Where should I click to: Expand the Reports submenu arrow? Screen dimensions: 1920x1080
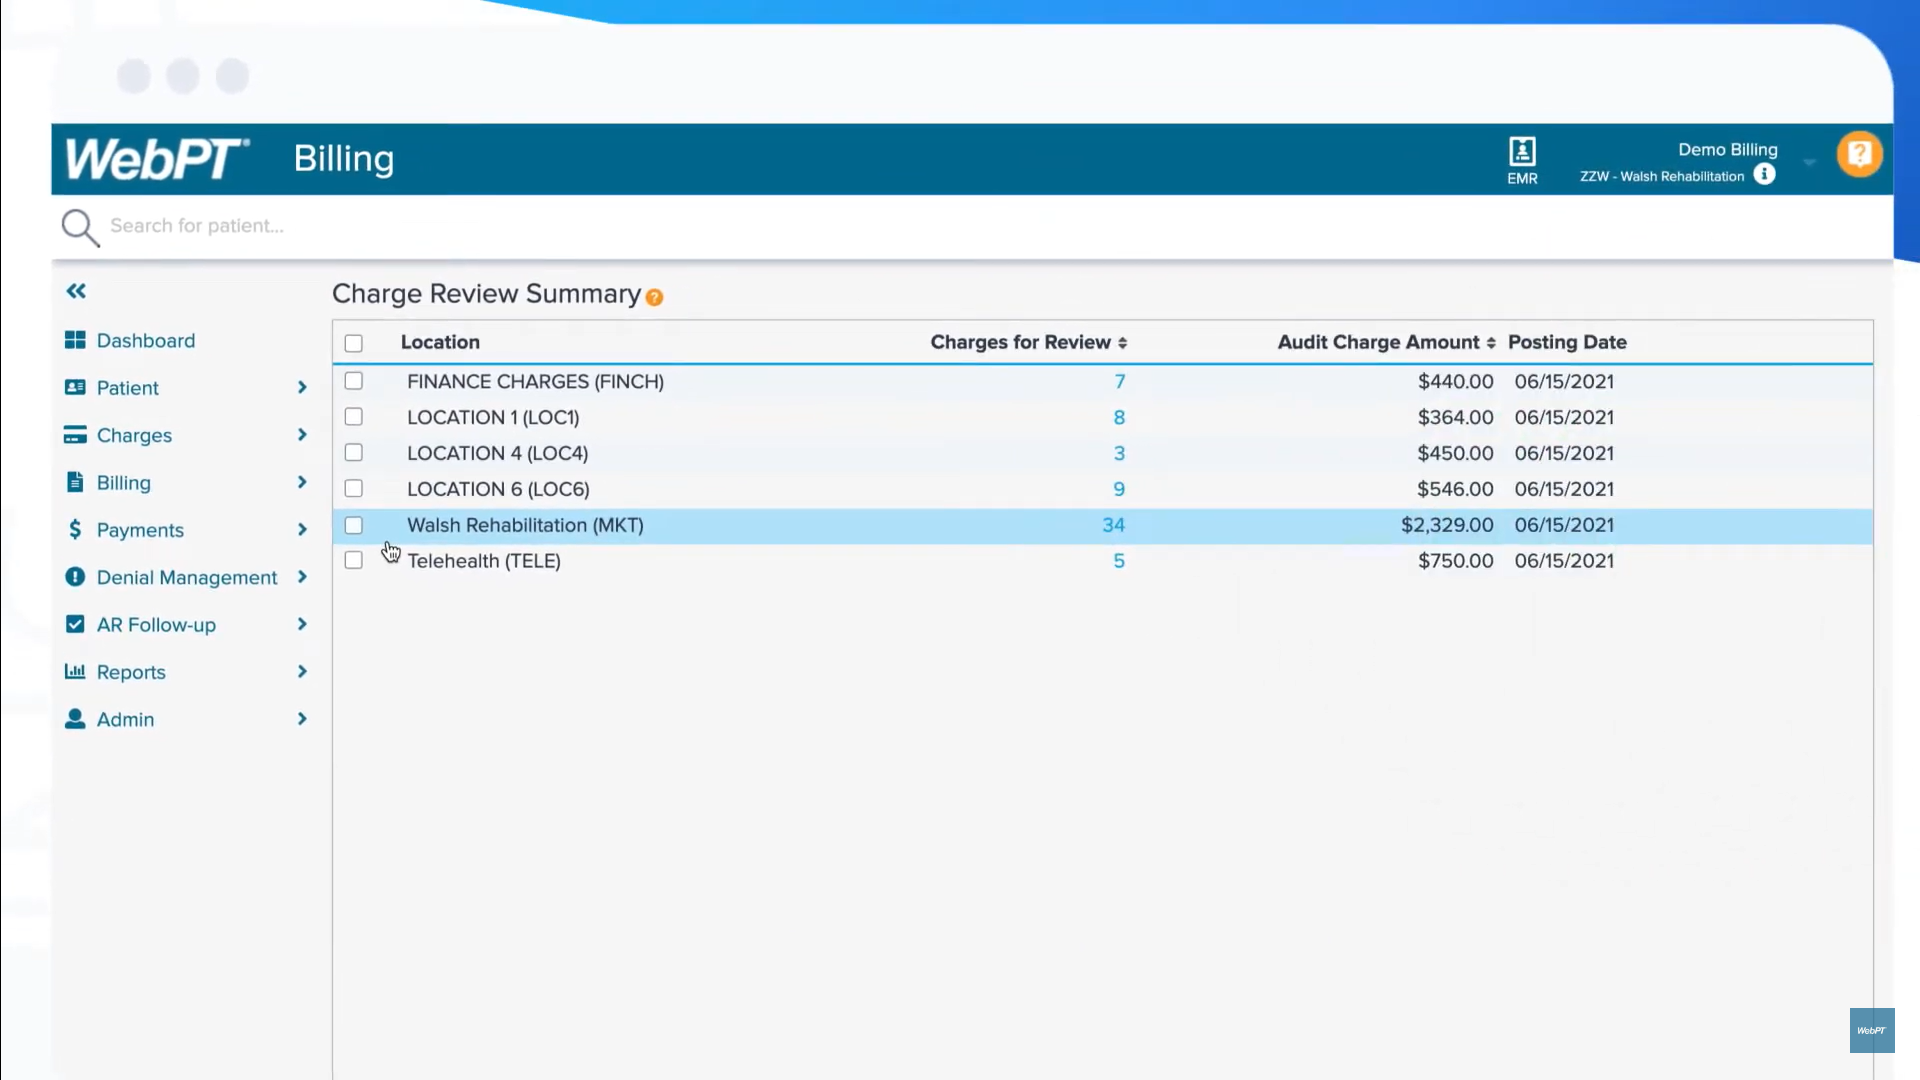(x=302, y=672)
